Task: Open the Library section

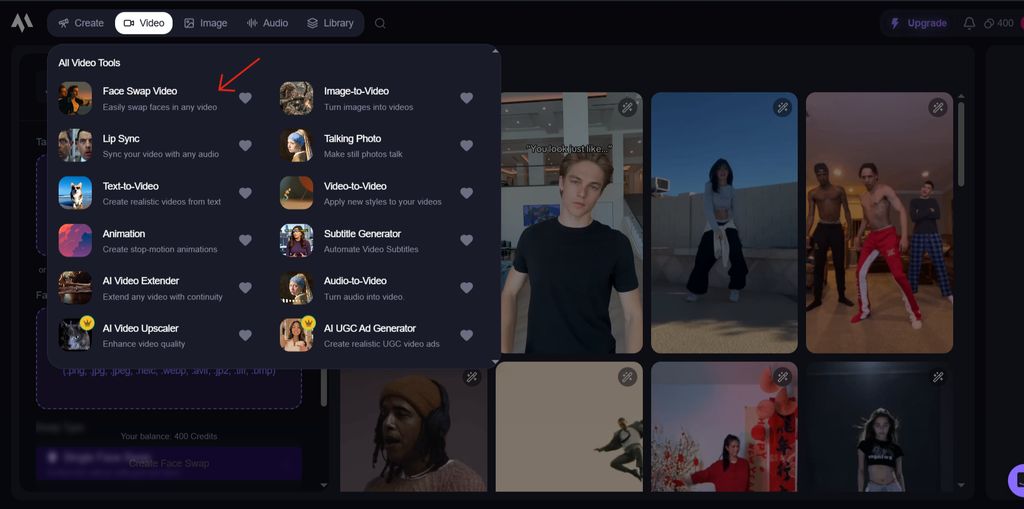Action: (329, 23)
